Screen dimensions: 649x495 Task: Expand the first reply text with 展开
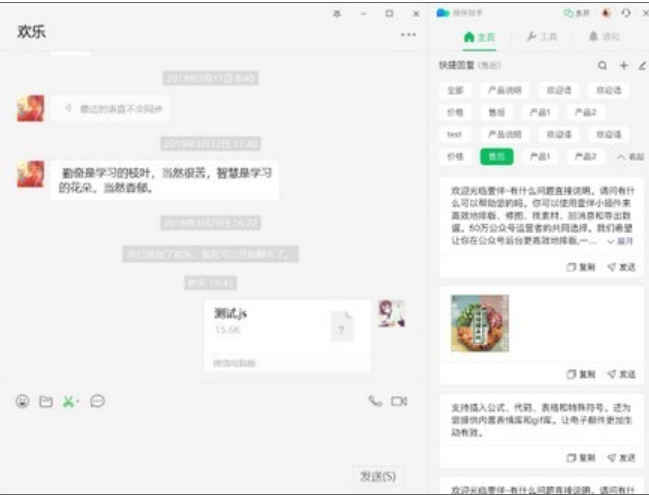tap(620, 242)
